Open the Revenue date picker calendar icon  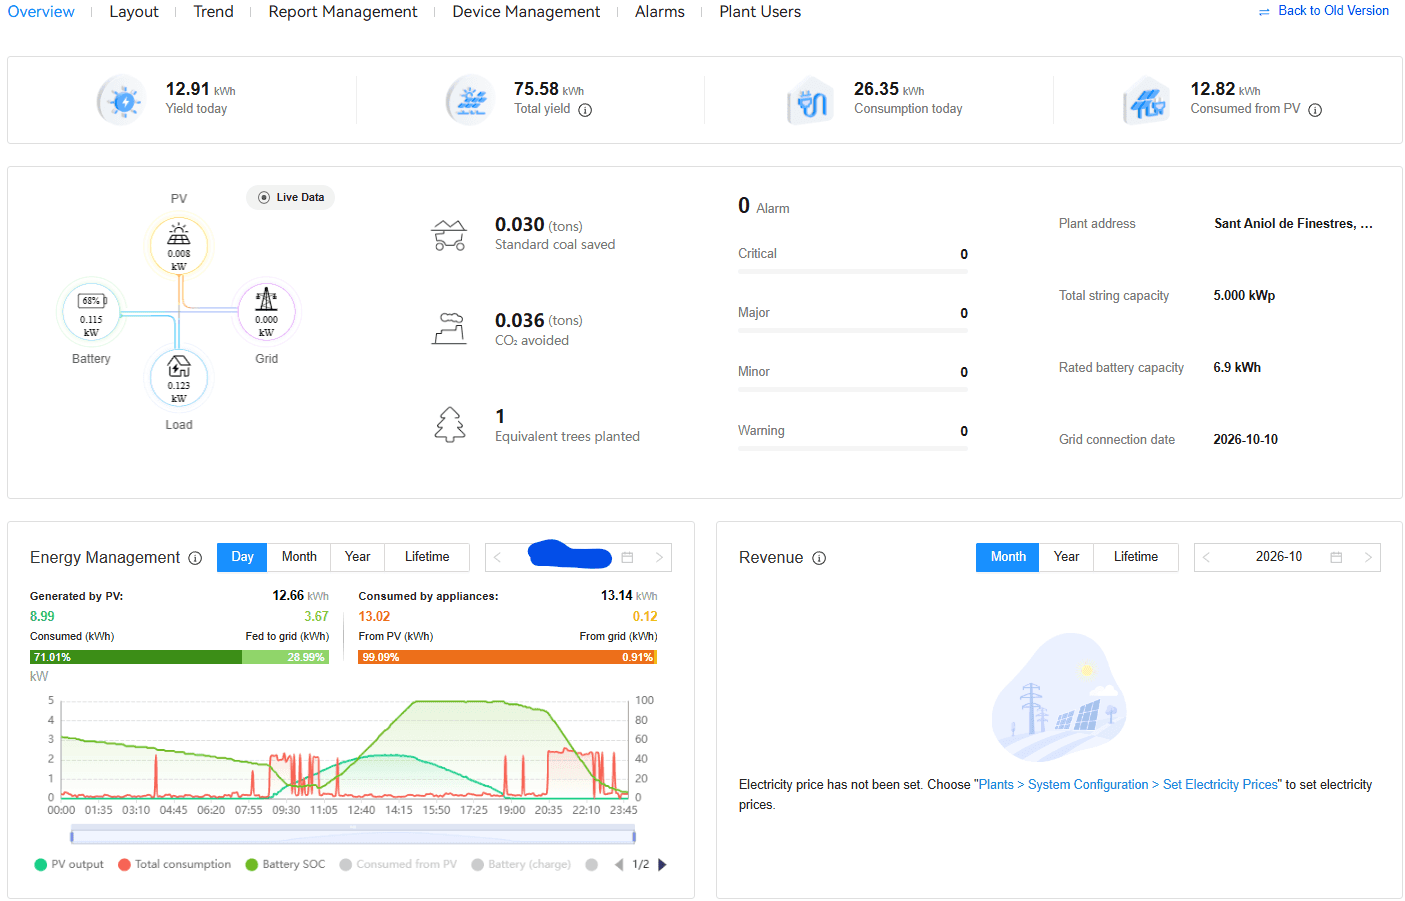pos(1336,557)
